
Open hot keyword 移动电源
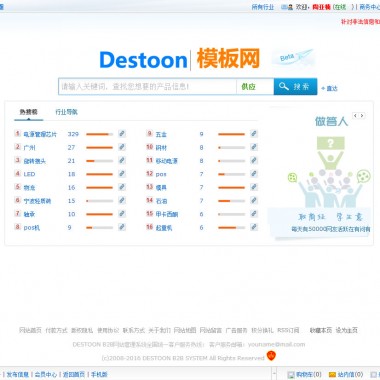click(167, 161)
